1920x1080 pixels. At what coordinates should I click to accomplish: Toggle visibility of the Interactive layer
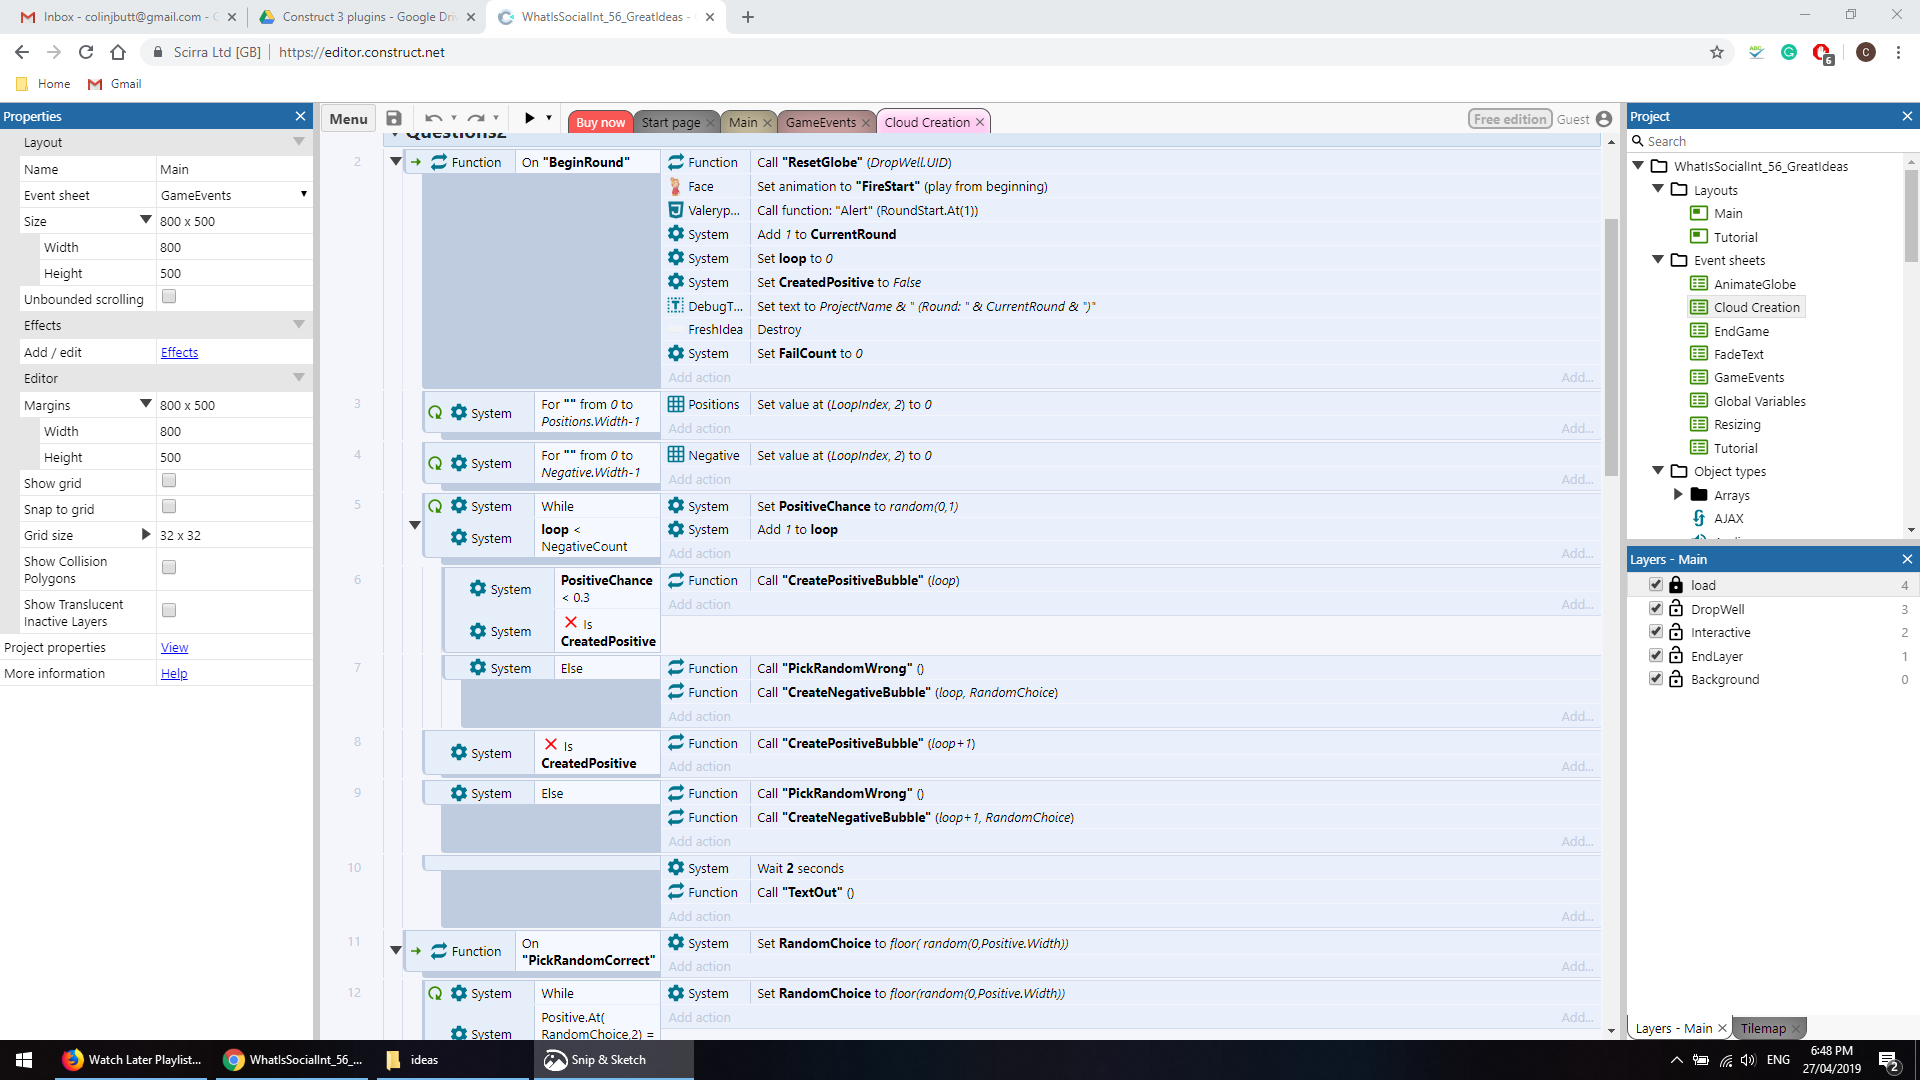(x=1655, y=631)
